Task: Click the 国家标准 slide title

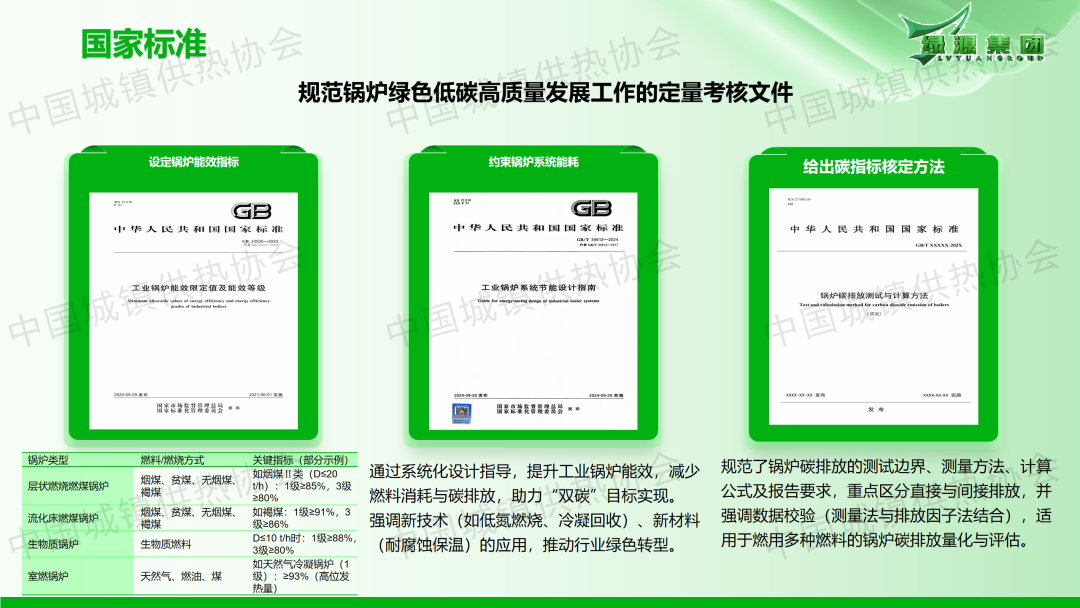Action: (x=144, y=43)
